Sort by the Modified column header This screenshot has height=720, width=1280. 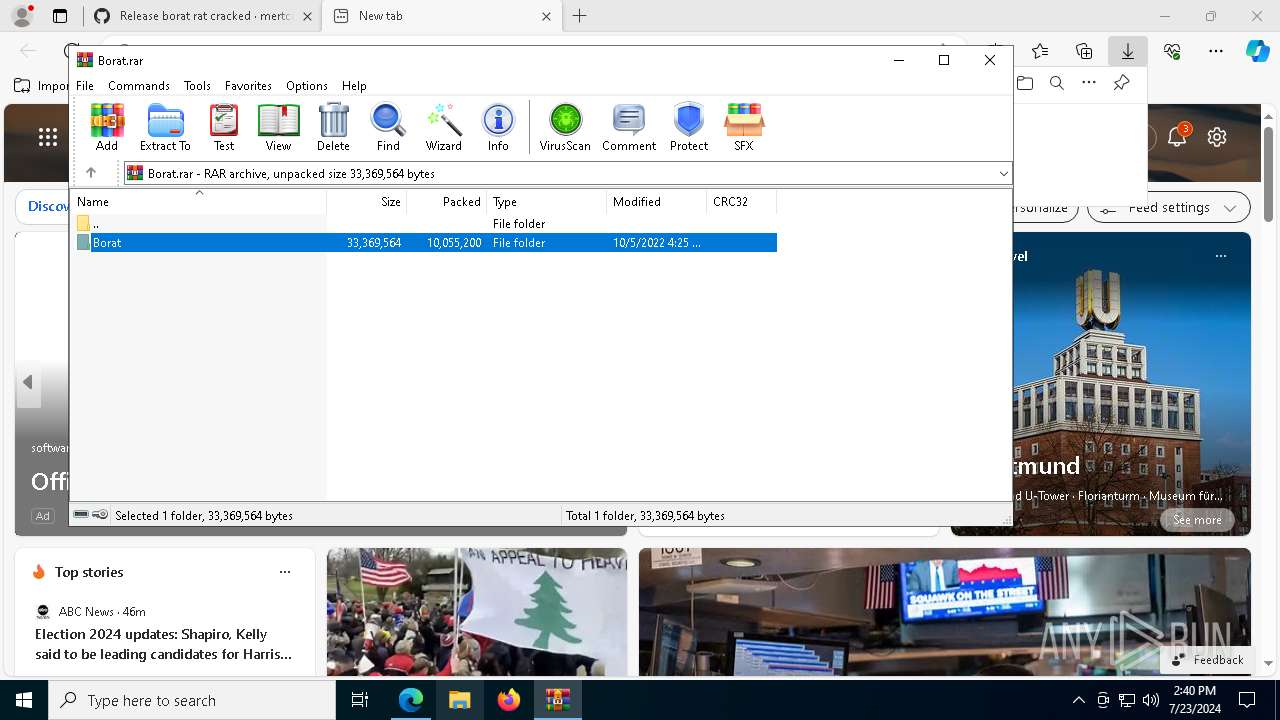coord(657,202)
